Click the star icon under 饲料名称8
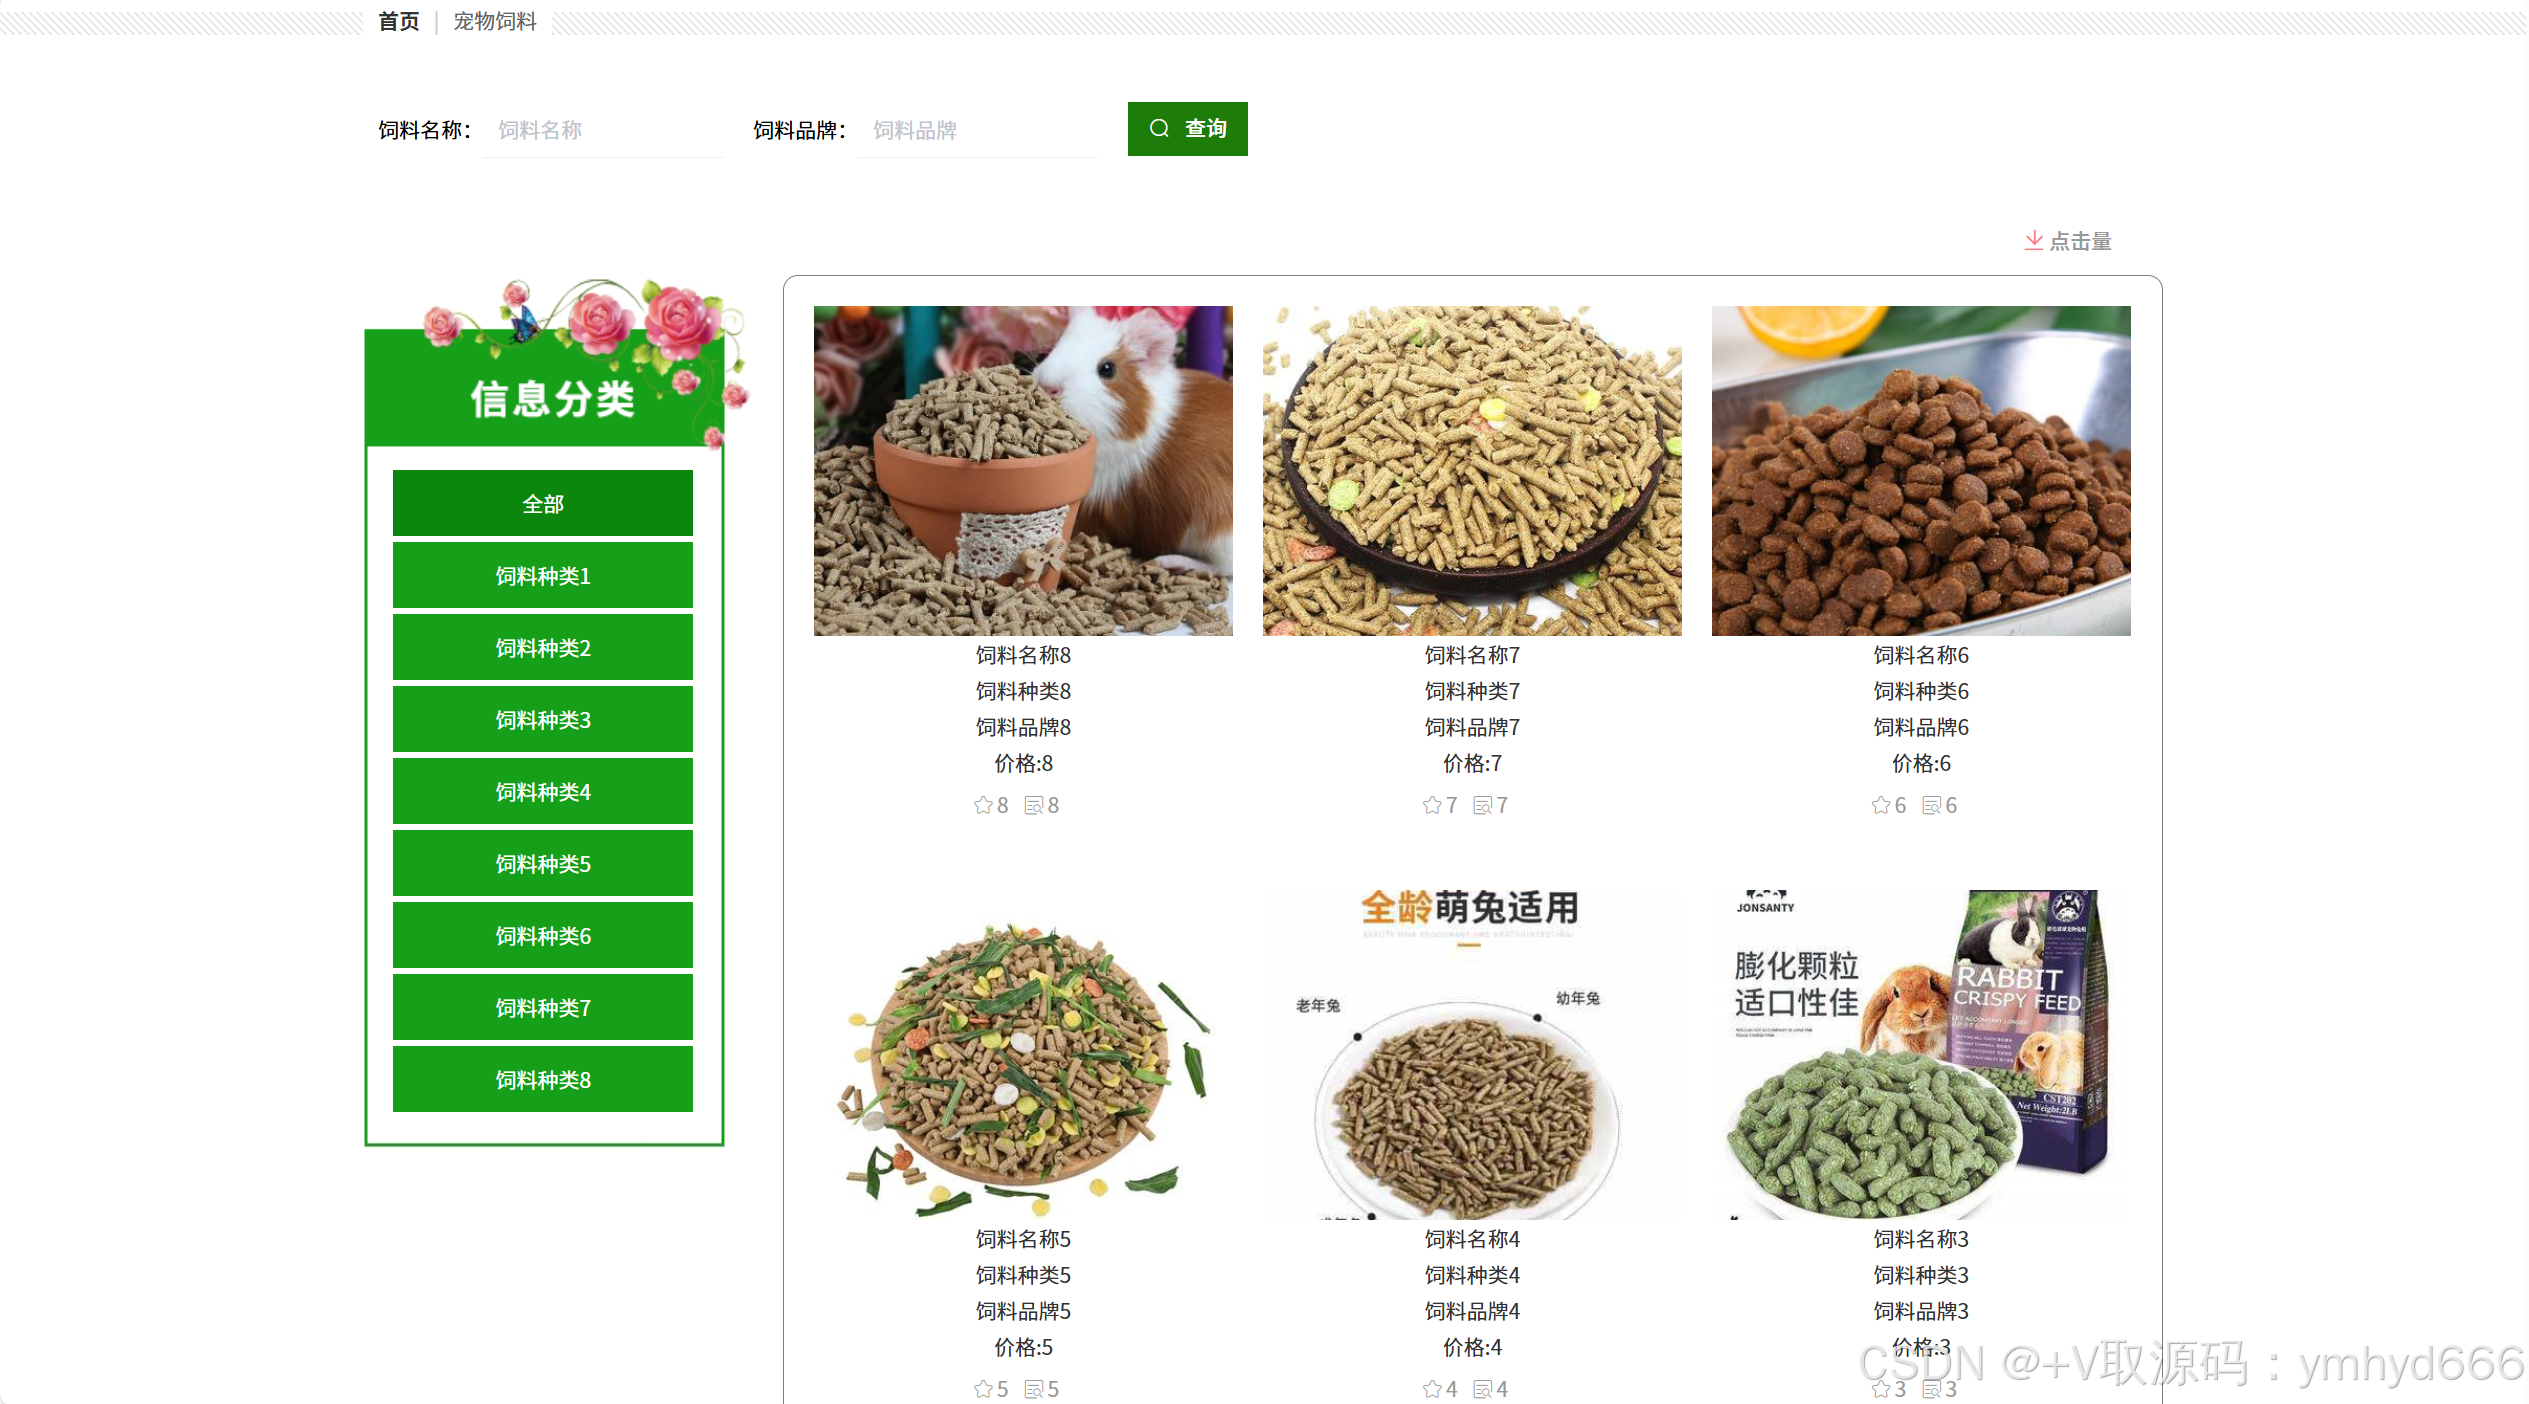The width and height of the screenshot is (2529, 1404). [x=983, y=805]
